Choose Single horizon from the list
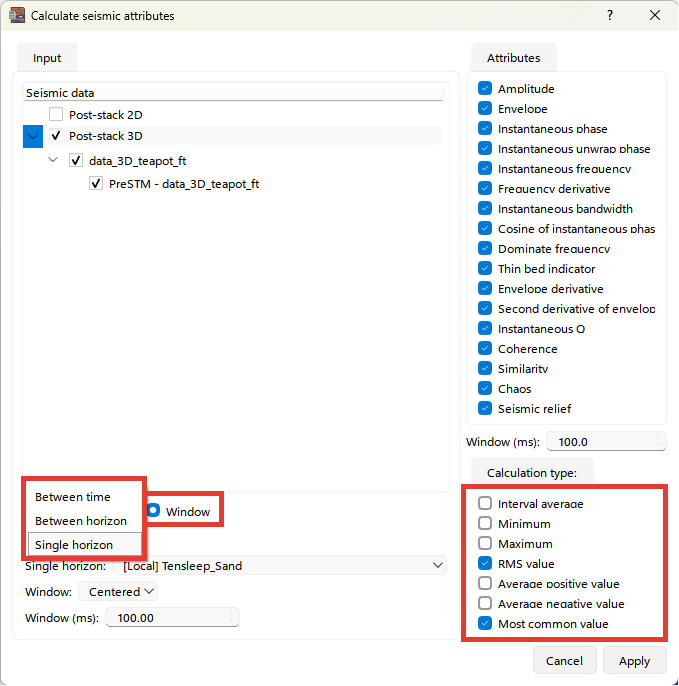The height and width of the screenshot is (686, 679). coord(84,545)
